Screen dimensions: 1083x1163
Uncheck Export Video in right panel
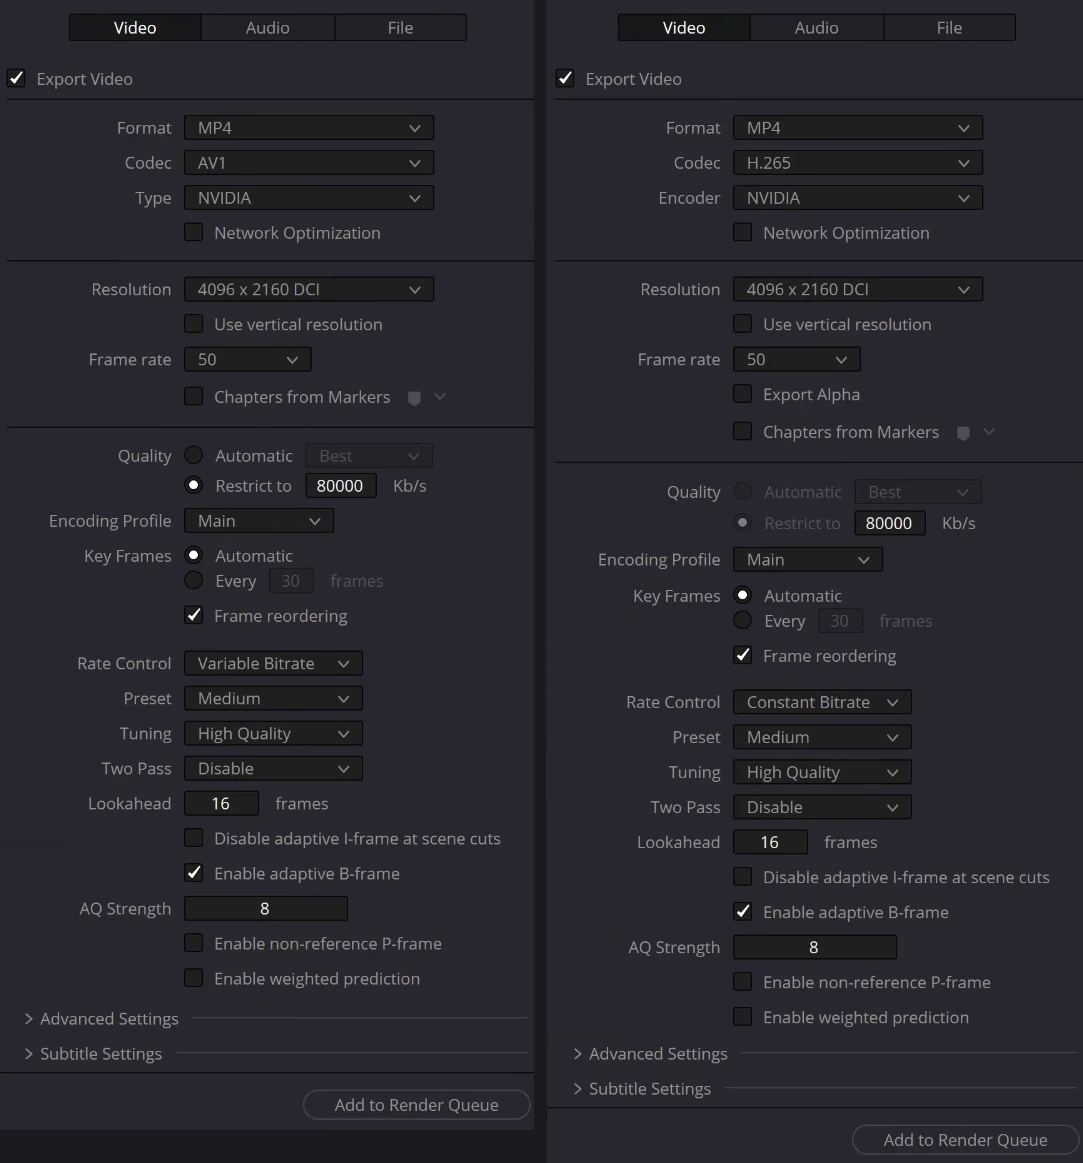click(x=565, y=78)
